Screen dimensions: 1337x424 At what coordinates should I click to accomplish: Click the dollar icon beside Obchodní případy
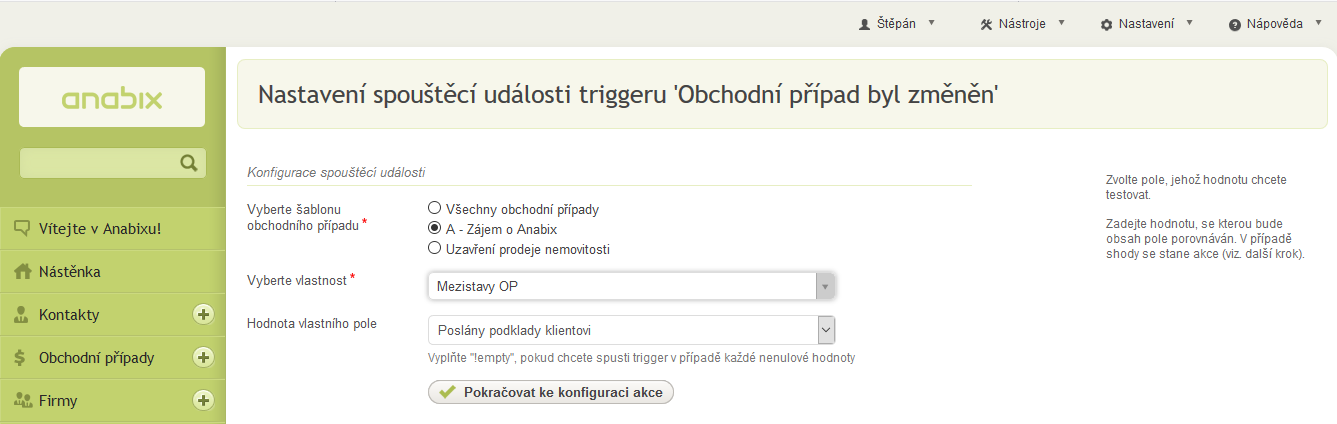point(21,357)
